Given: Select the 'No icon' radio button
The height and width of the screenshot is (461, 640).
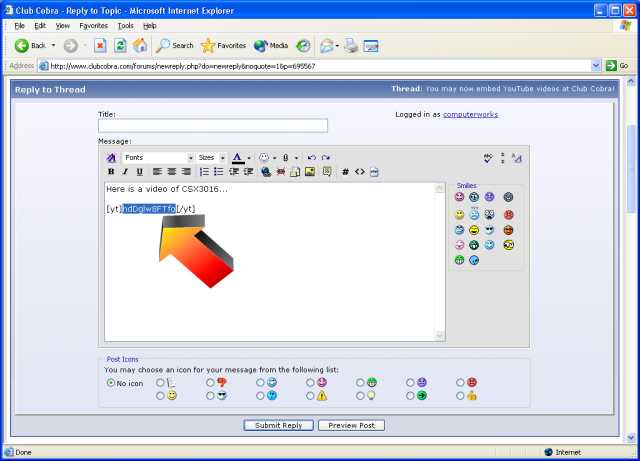Looking at the screenshot, I should [x=111, y=383].
